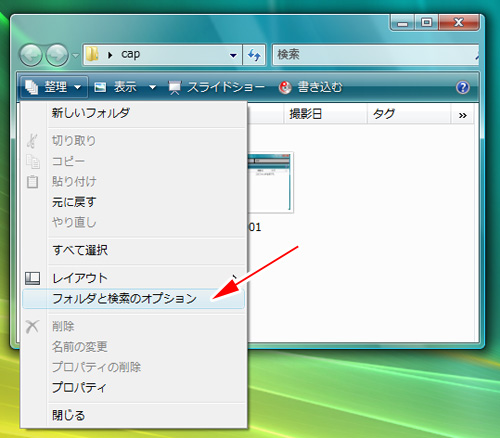This screenshot has width=500, height=438.
Task: Open フォルダと検索のオプション menu entry
Action: pyautogui.click(x=133, y=299)
